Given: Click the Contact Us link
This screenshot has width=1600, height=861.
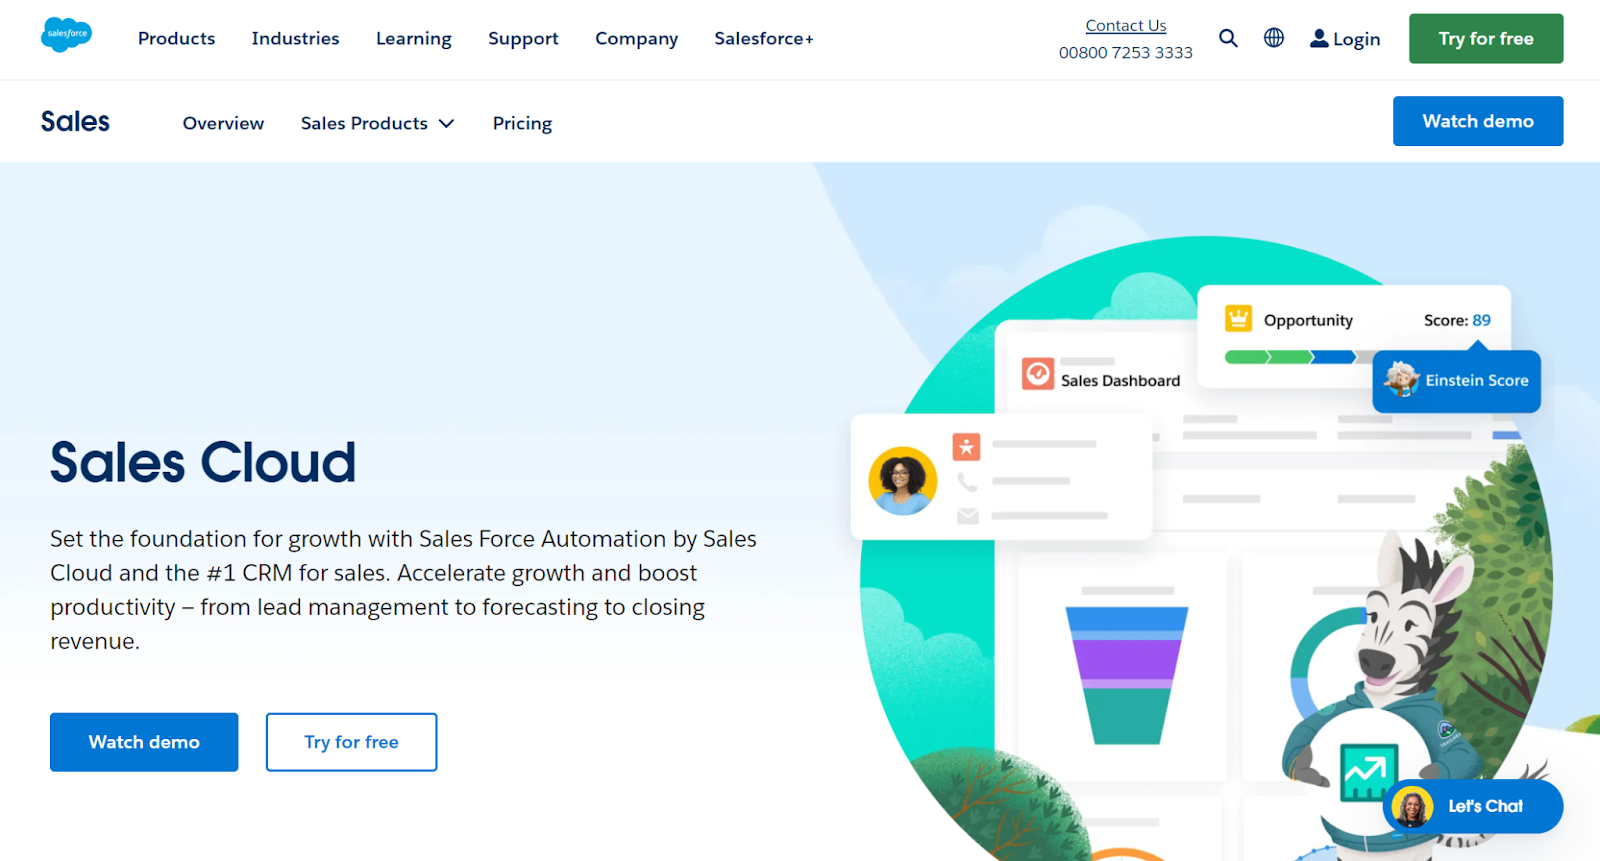Looking at the screenshot, I should 1126,26.
